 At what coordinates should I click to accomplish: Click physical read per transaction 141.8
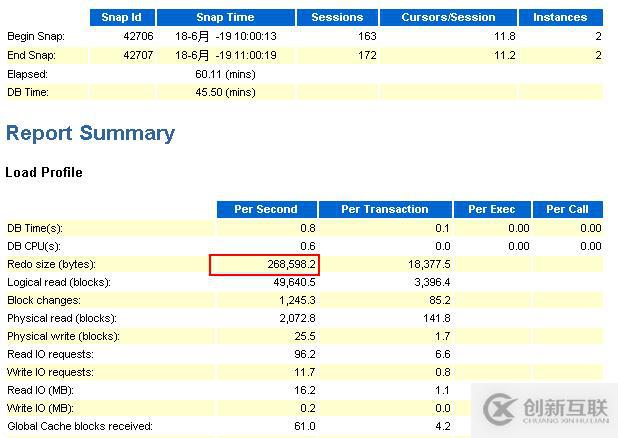[436, 318]
